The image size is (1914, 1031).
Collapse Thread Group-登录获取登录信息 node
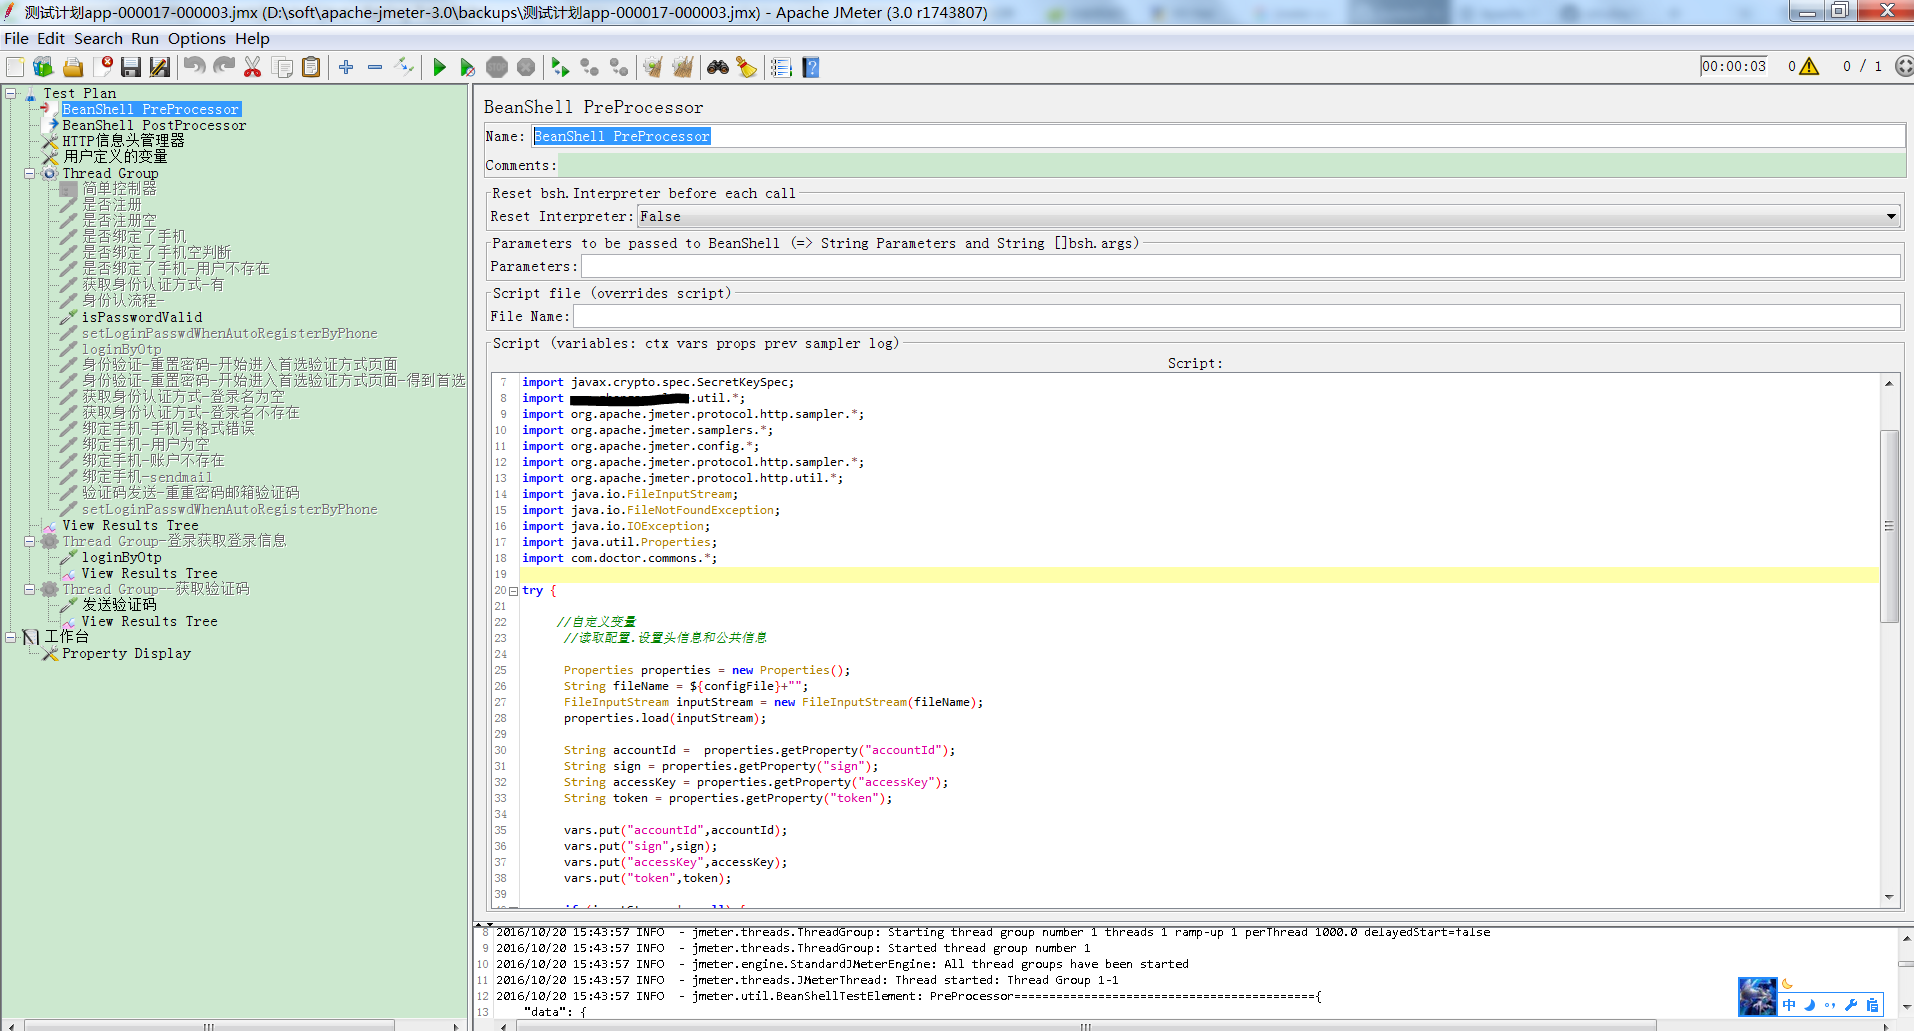point(30,541)
